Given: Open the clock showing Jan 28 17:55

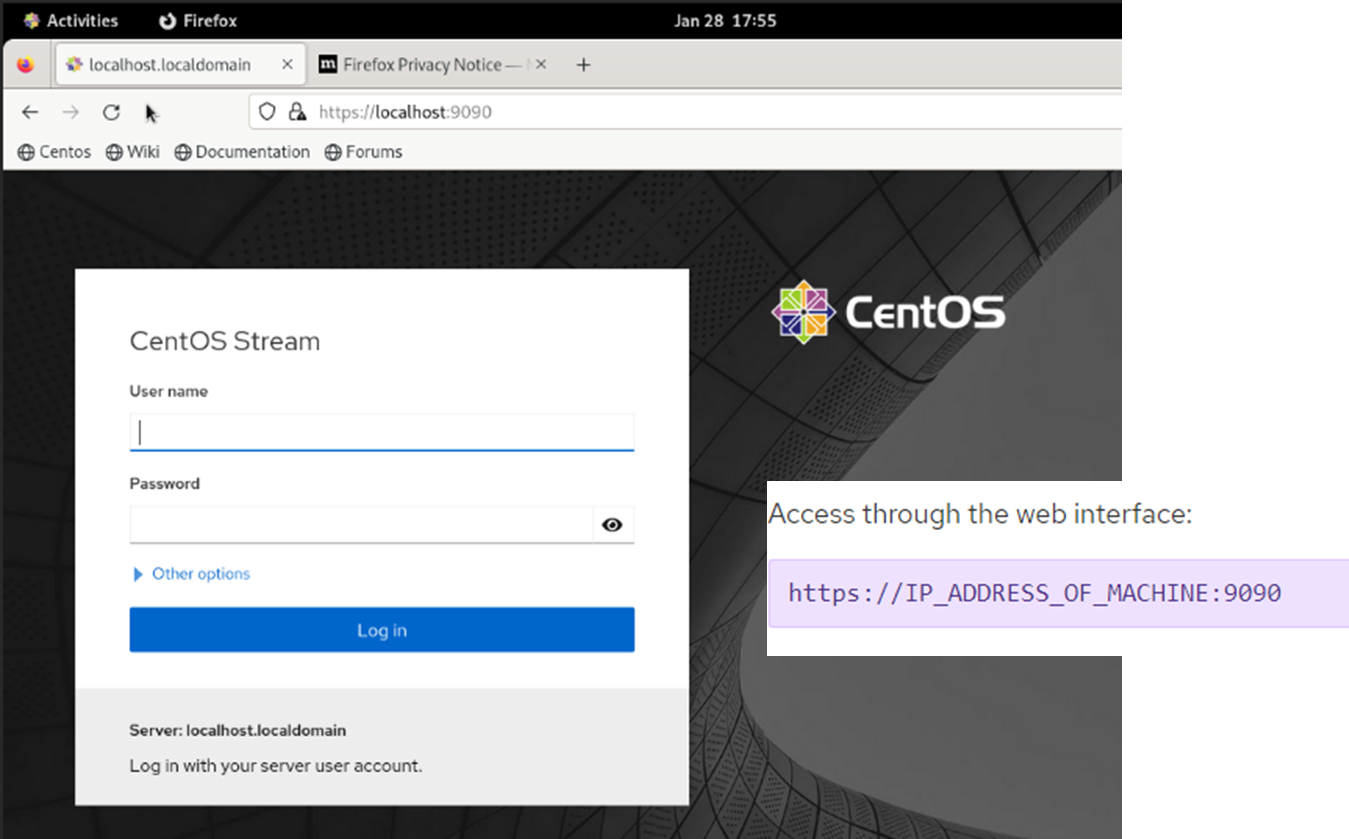Looking at the screenshot, I should coord(725,20).
